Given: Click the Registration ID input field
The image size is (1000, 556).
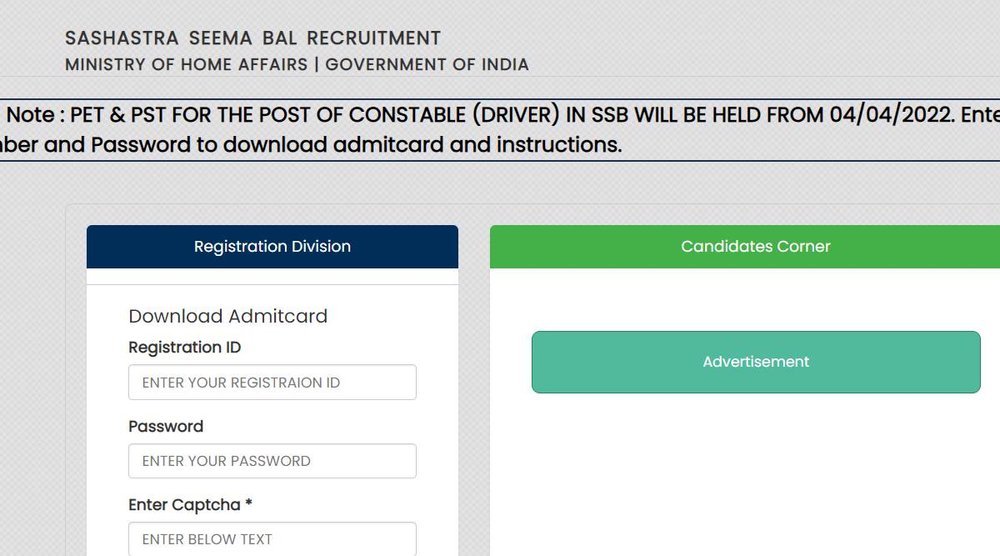Looking at the screenshot, I should (272, 382).
